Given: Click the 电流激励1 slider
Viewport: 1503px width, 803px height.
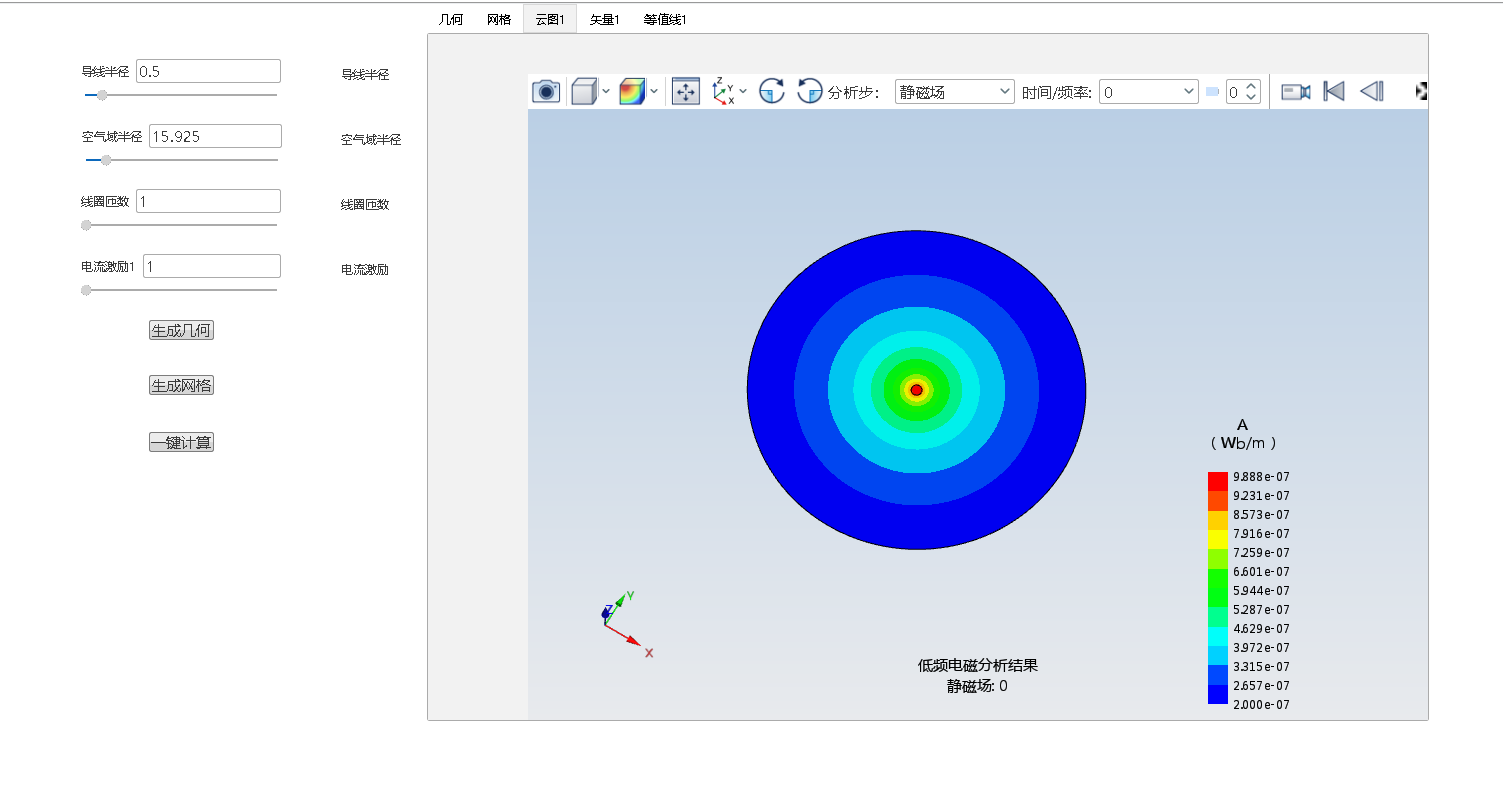Looking at the screenshot, I should [179, 290].
